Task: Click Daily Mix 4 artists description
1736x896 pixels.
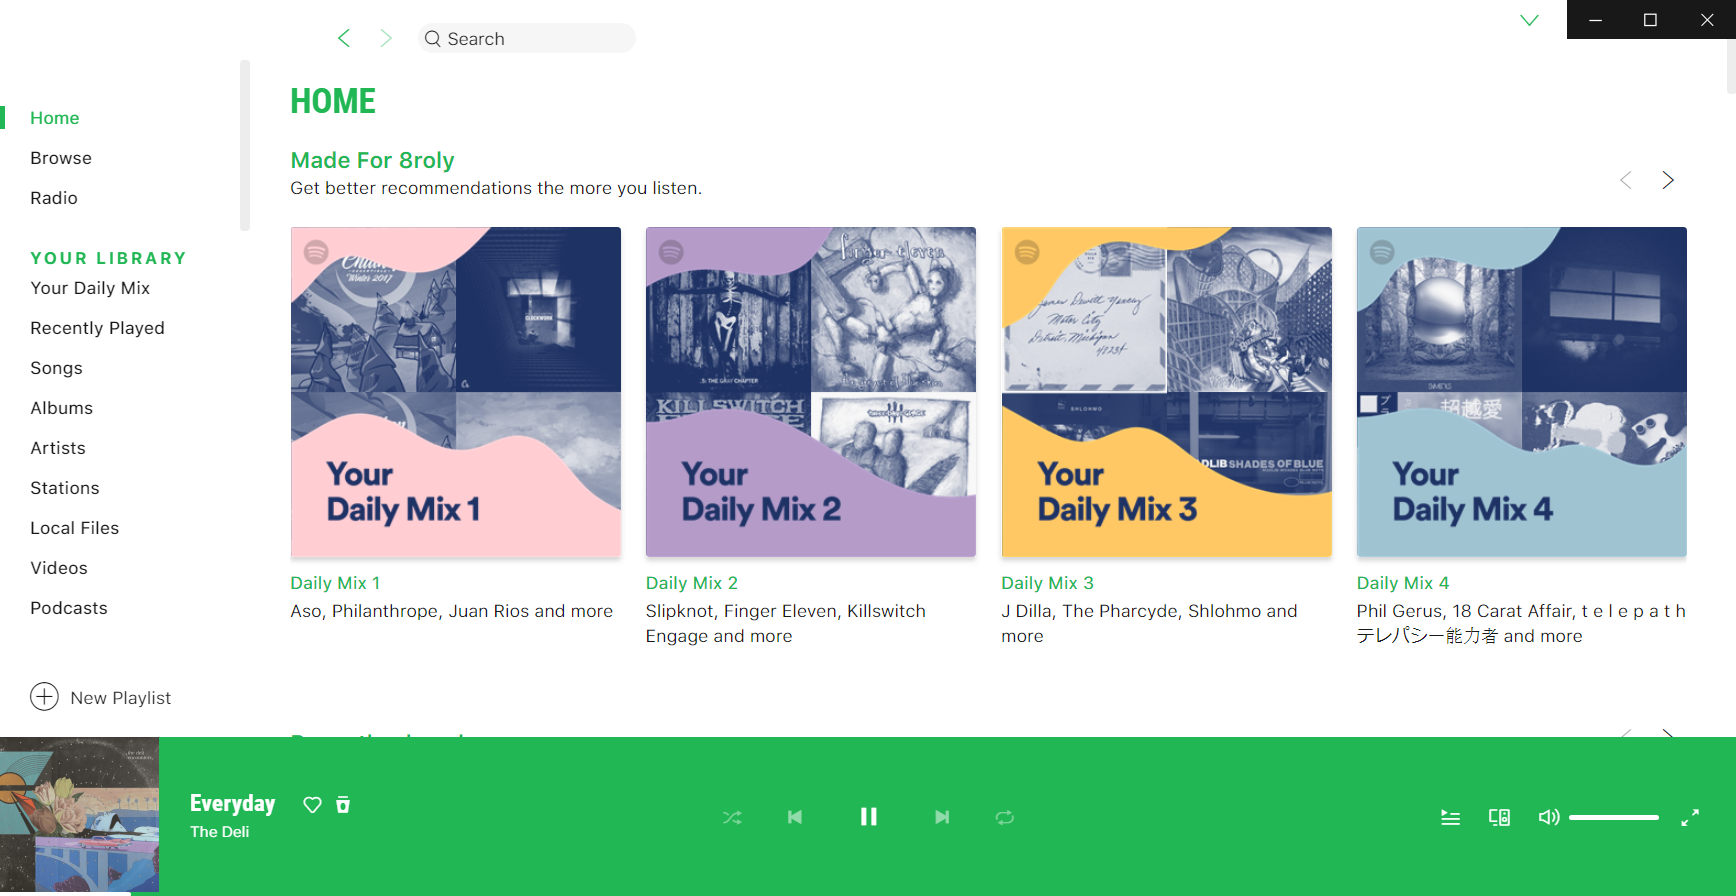Action: (1521, 624)
